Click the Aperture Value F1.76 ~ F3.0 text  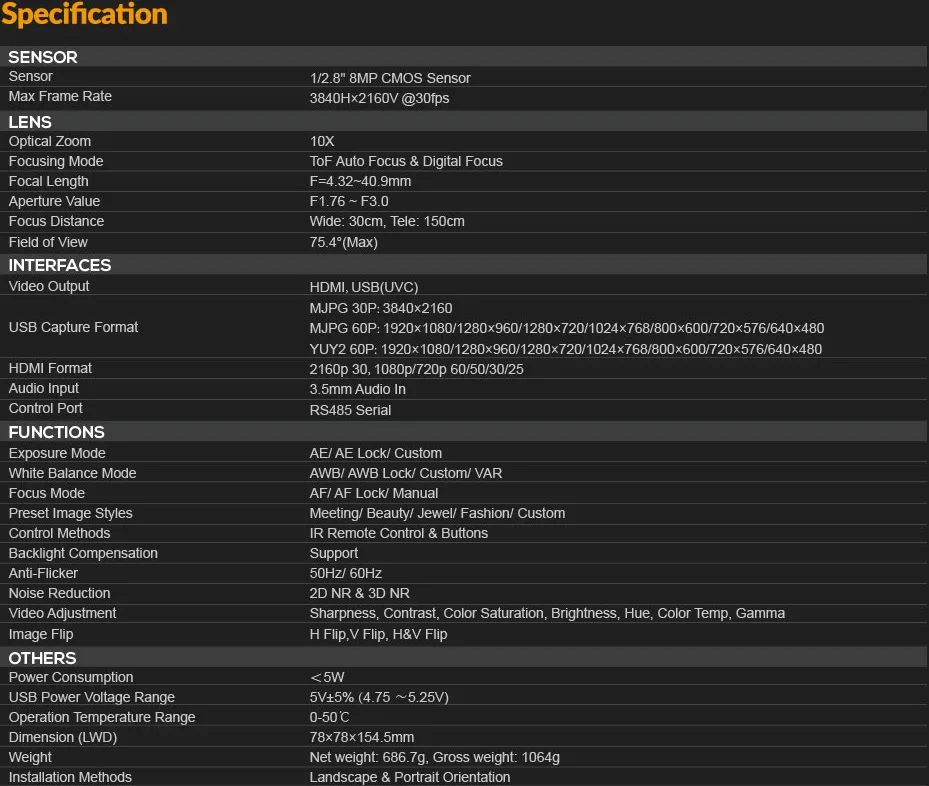(349, 202)
